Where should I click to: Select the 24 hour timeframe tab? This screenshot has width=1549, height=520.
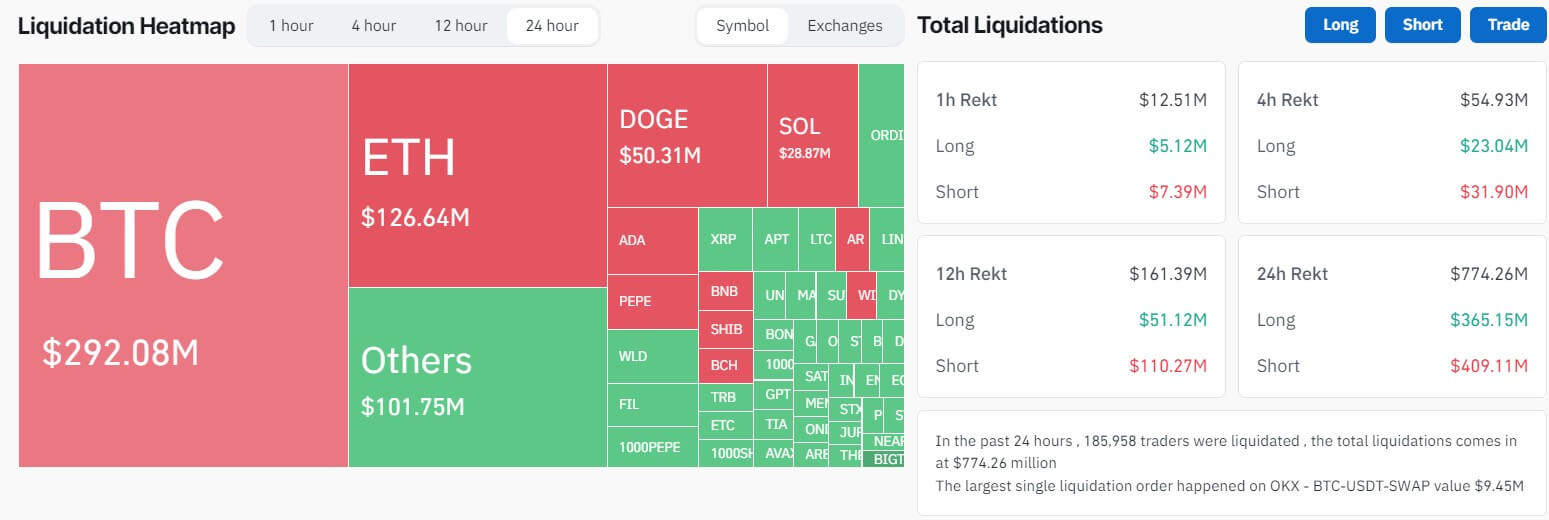pyautogui.click(x=552, y=26)
